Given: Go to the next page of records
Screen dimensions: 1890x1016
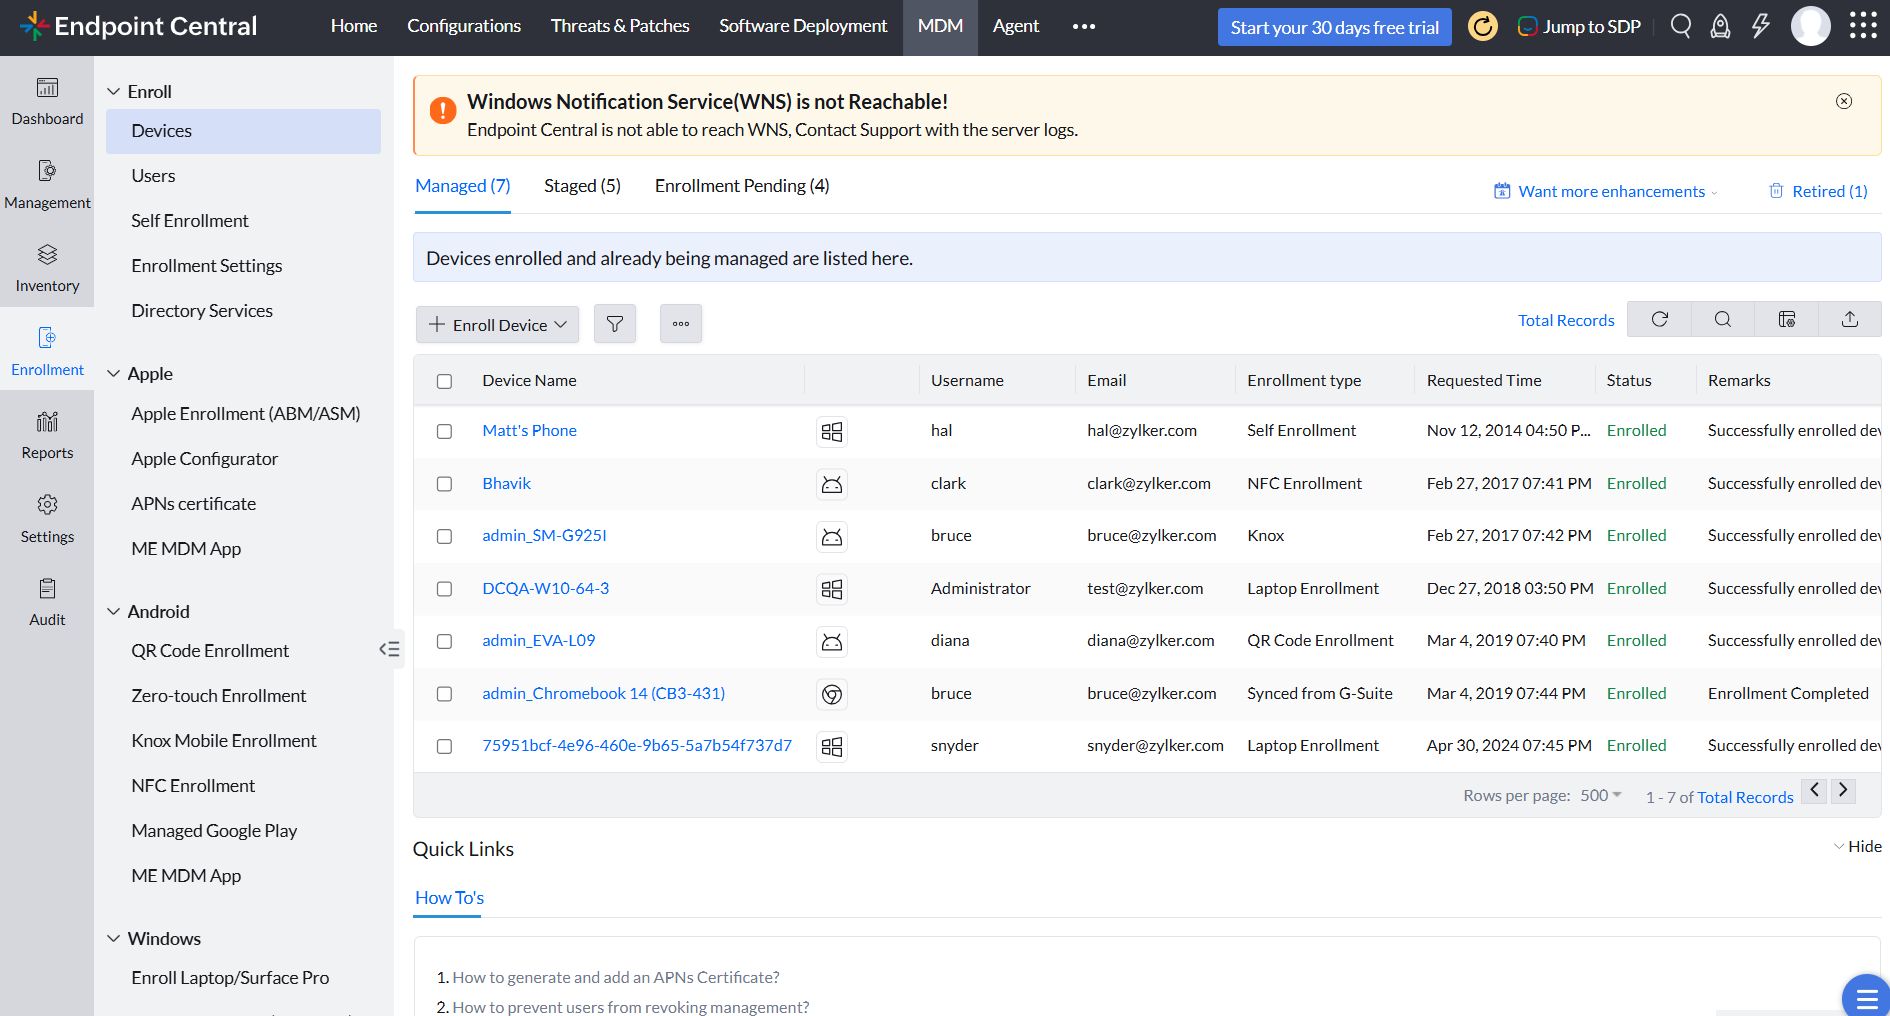Looking at the screenshot, I should point(1843,790).
